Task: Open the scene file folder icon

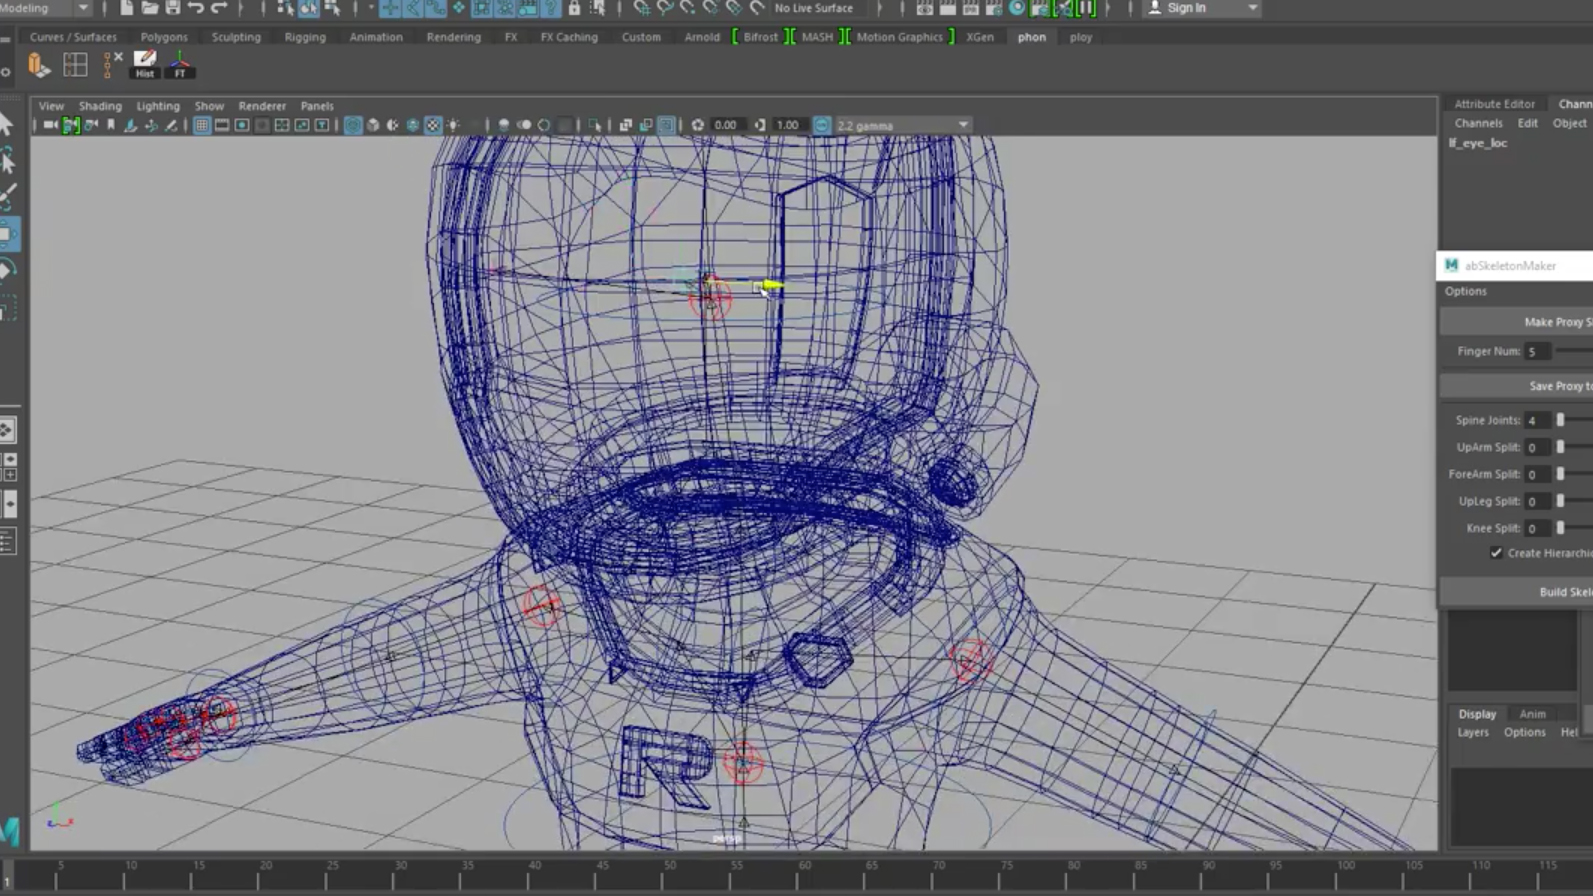Action: click(150, 8)
